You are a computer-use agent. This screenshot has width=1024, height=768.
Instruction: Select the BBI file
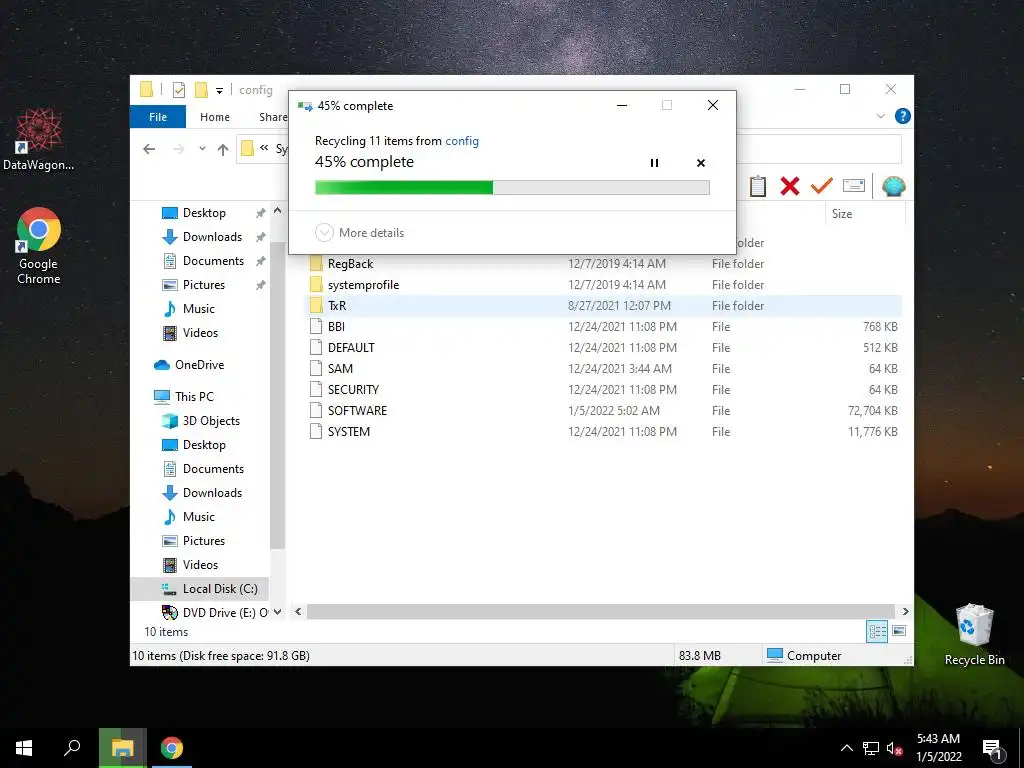tap(336, 327)
